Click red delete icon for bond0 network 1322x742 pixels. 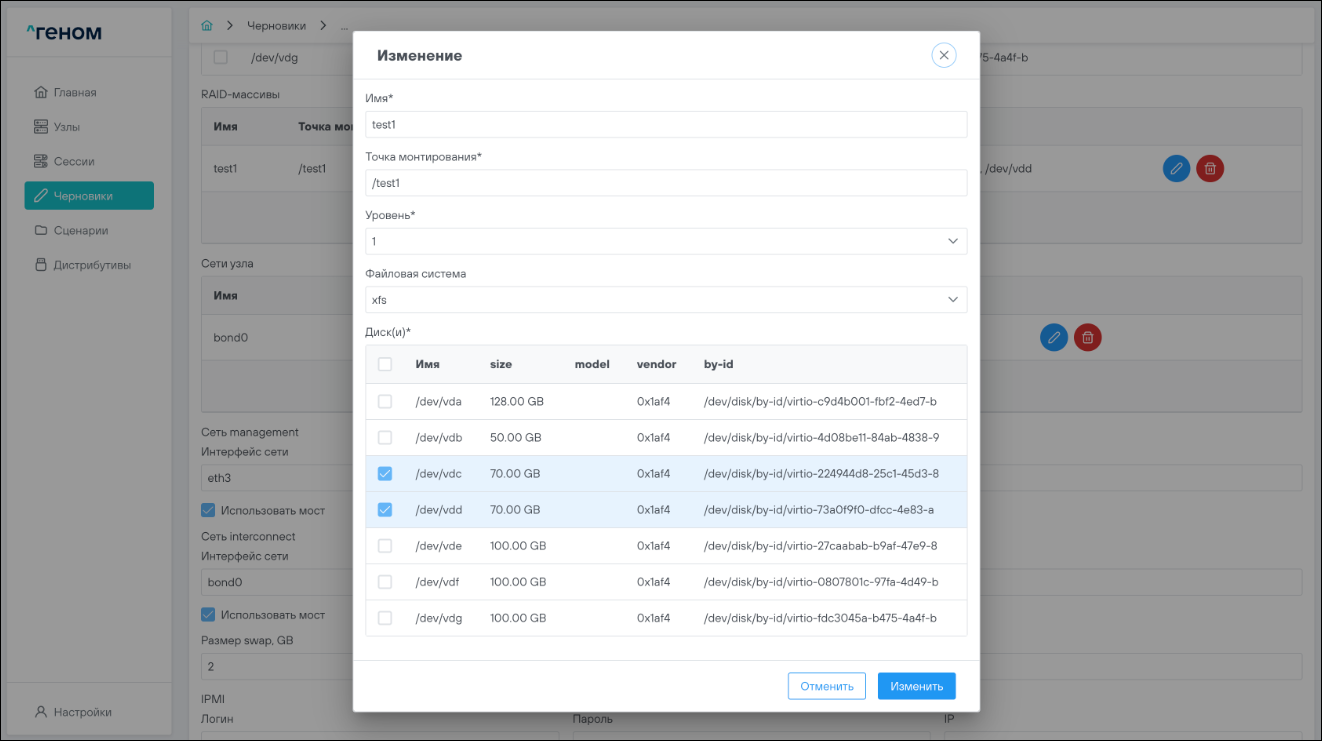(1087, 337)
